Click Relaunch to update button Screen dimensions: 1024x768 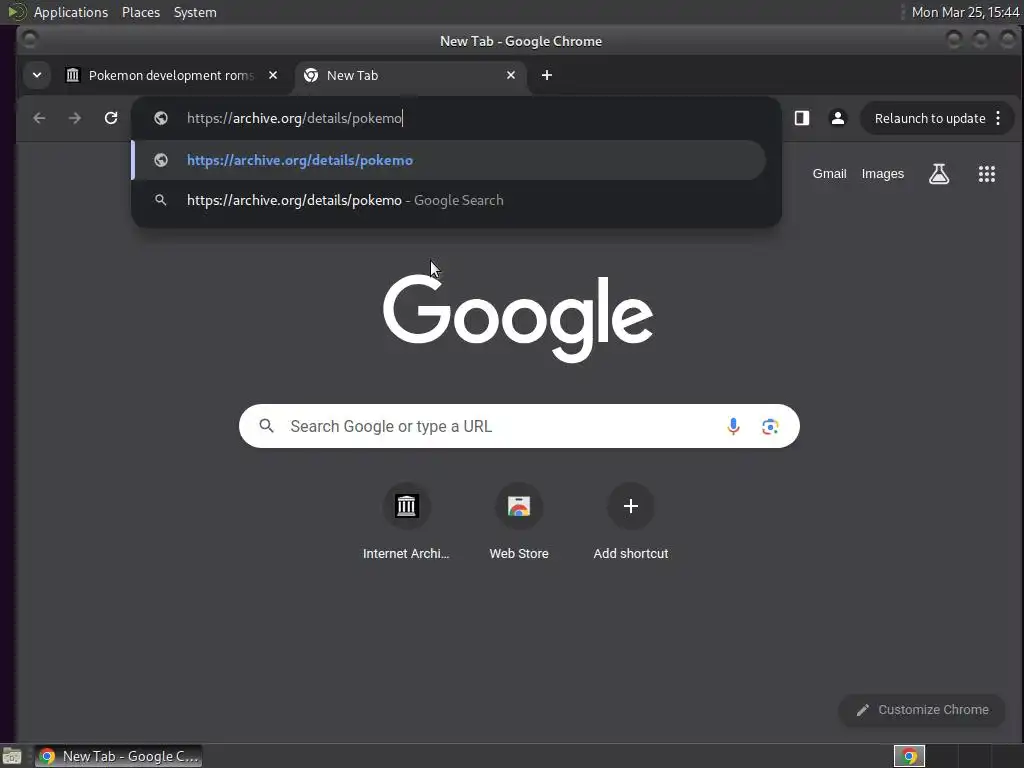[x=930, y=118]
